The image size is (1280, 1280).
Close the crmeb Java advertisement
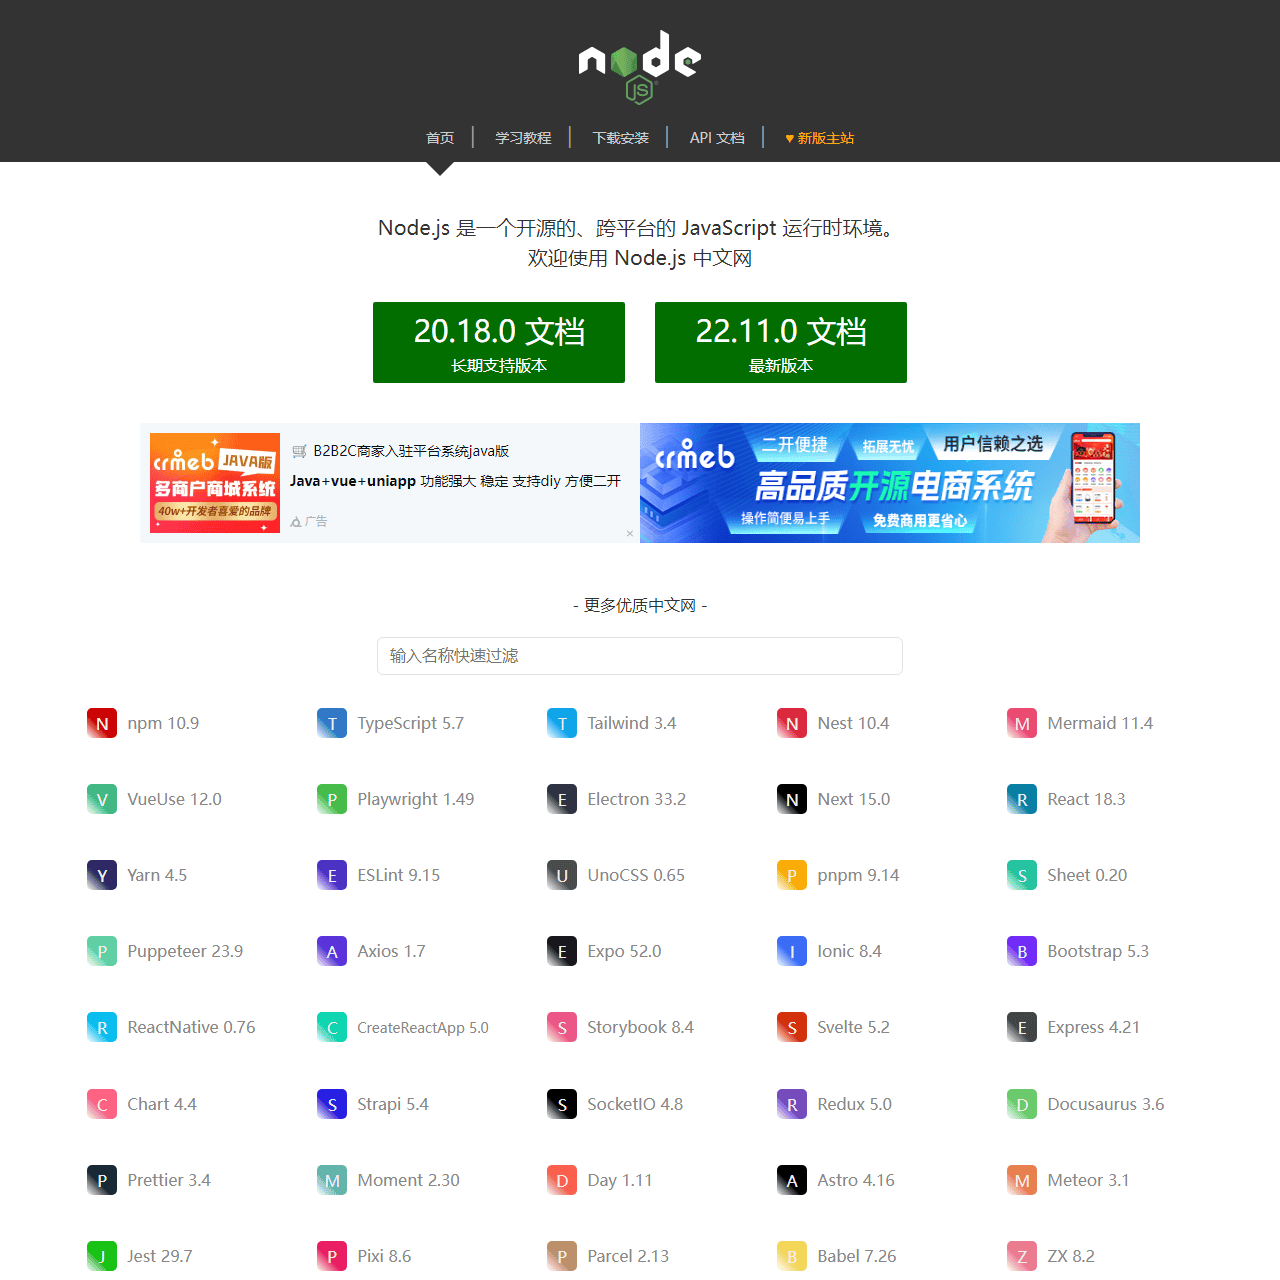(630, 534)
